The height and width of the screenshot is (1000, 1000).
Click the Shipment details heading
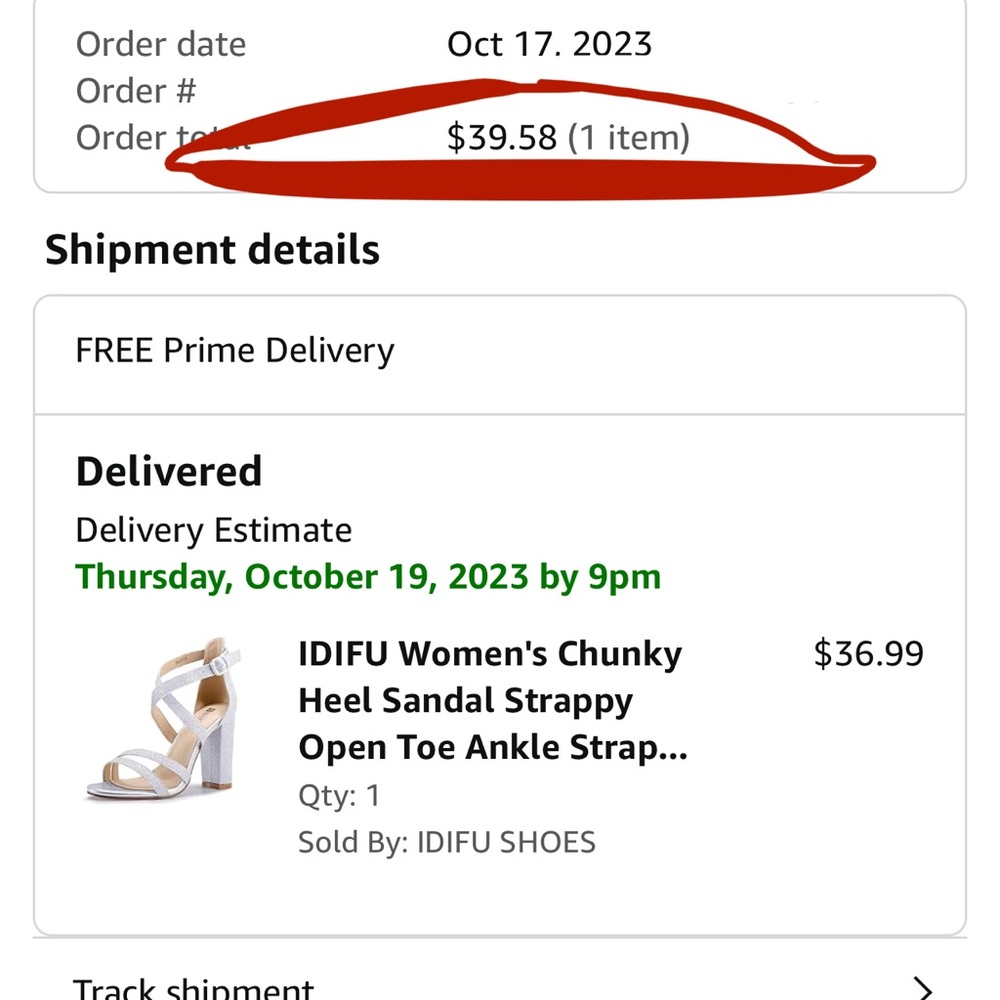(212, 250)
